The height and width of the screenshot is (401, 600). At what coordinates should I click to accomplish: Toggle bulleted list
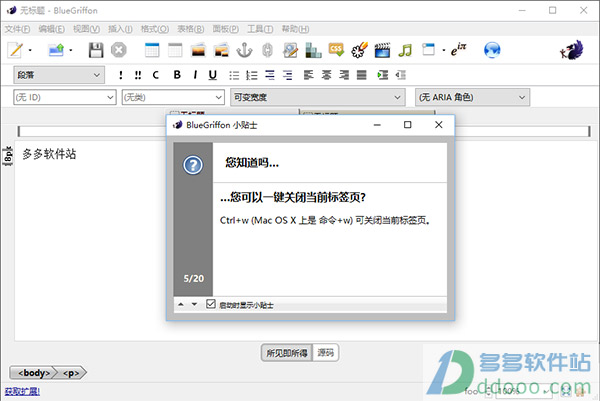tap(234, 75)
